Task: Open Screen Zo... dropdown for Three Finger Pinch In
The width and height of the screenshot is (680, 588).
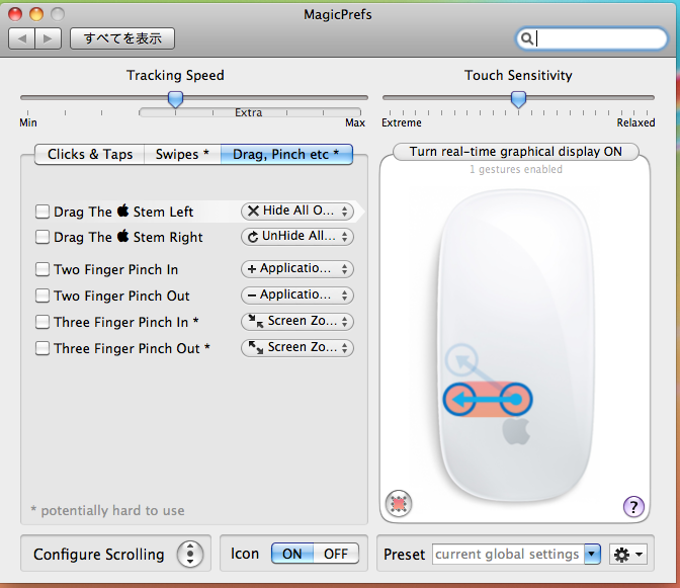Action: coord(298,321)
